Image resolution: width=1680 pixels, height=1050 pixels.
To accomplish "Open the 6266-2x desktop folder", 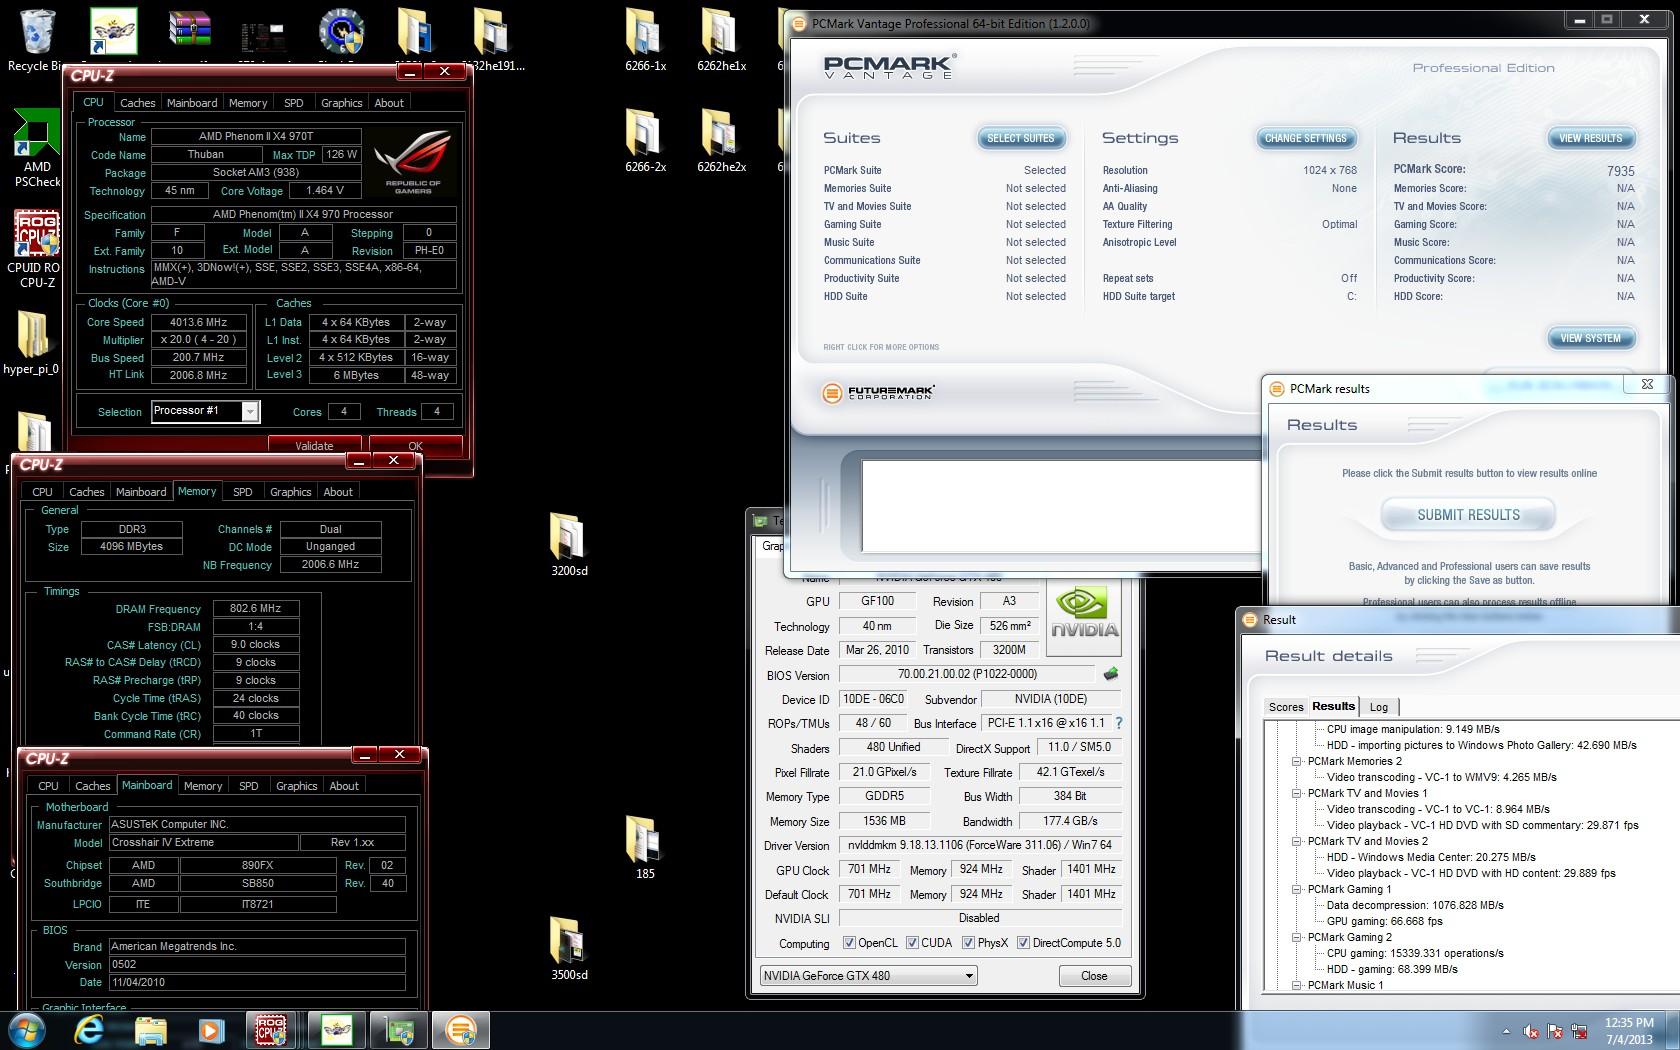I will [645, 141].
